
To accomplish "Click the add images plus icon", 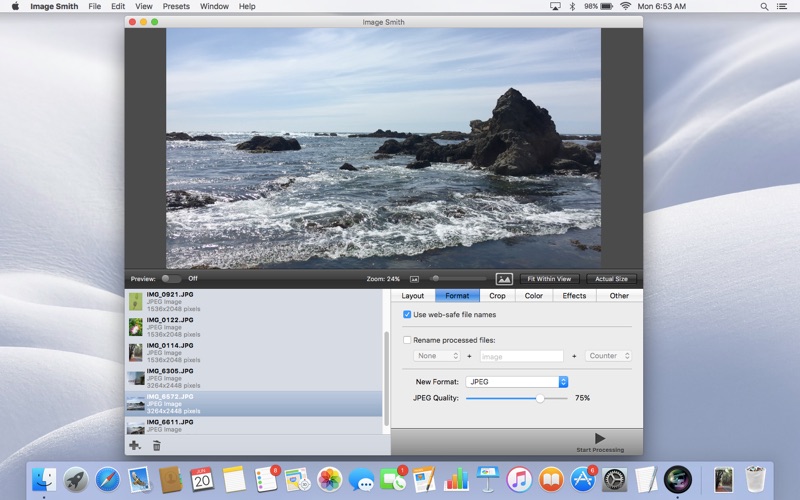I will [x=135, y=445].
